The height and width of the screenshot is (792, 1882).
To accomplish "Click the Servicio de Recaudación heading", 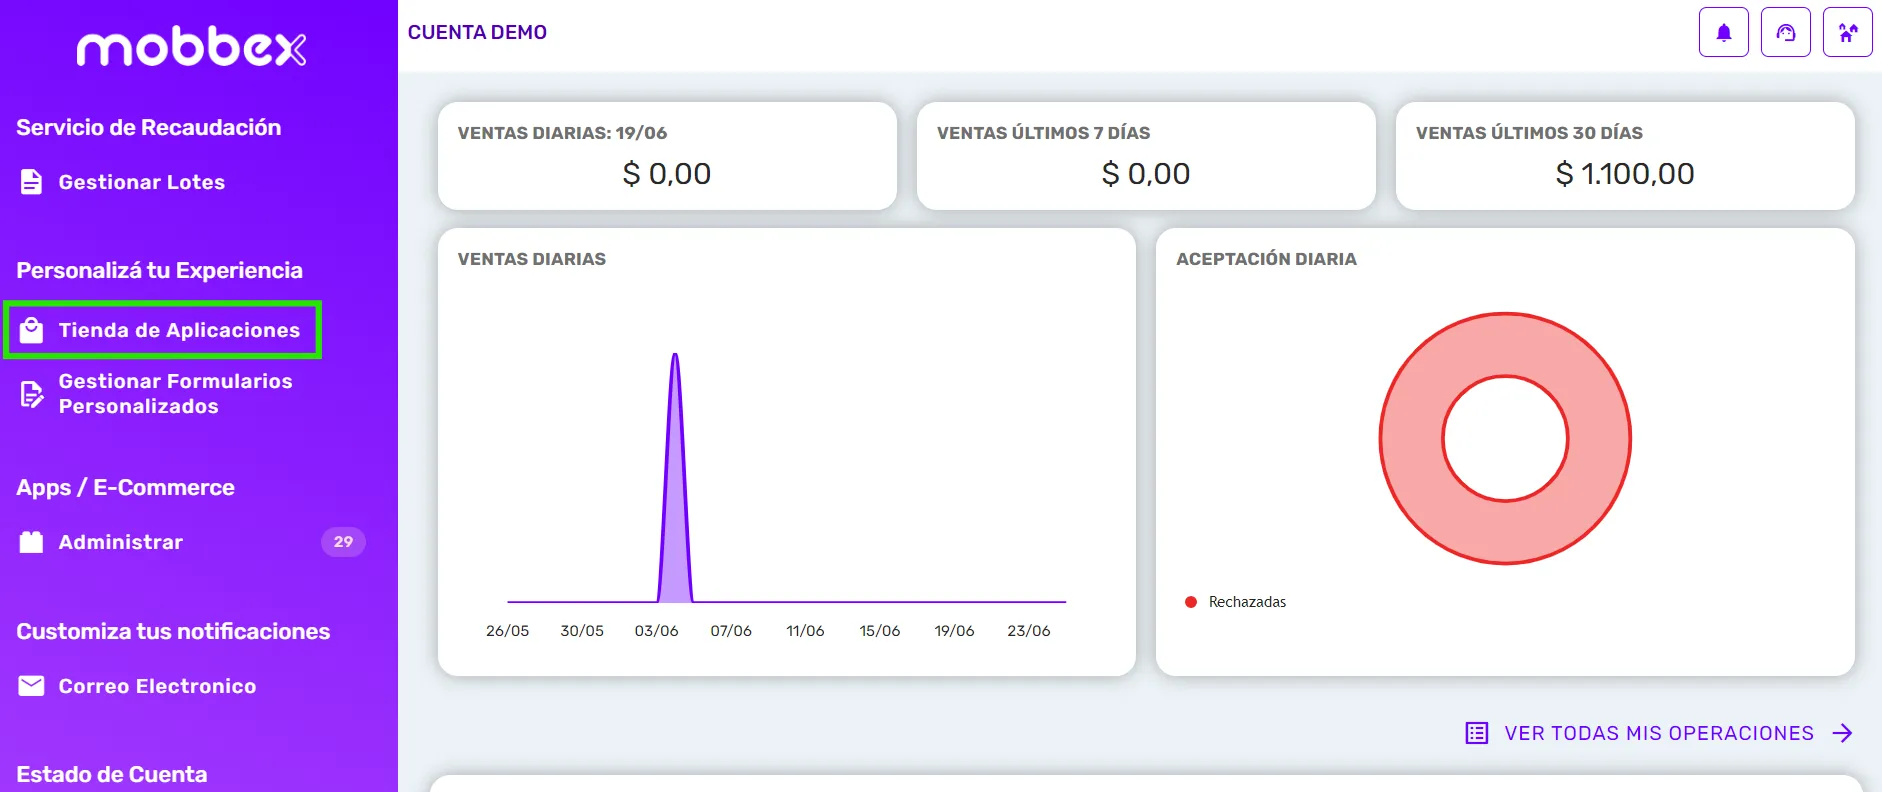I will pos(149,127).
